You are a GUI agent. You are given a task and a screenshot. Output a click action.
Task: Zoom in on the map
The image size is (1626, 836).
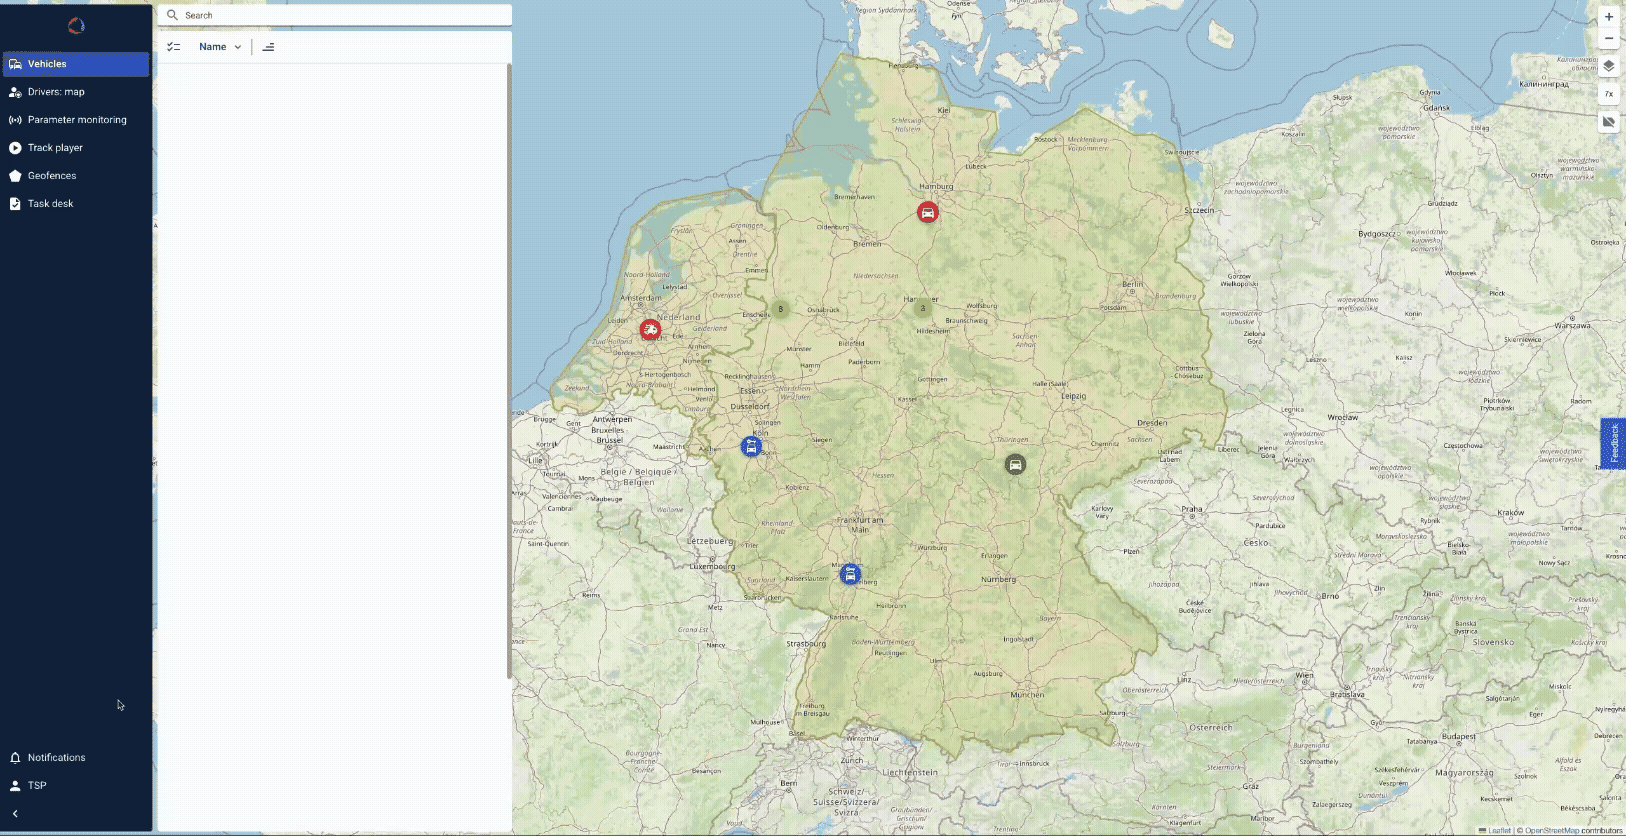point(1608,17)
